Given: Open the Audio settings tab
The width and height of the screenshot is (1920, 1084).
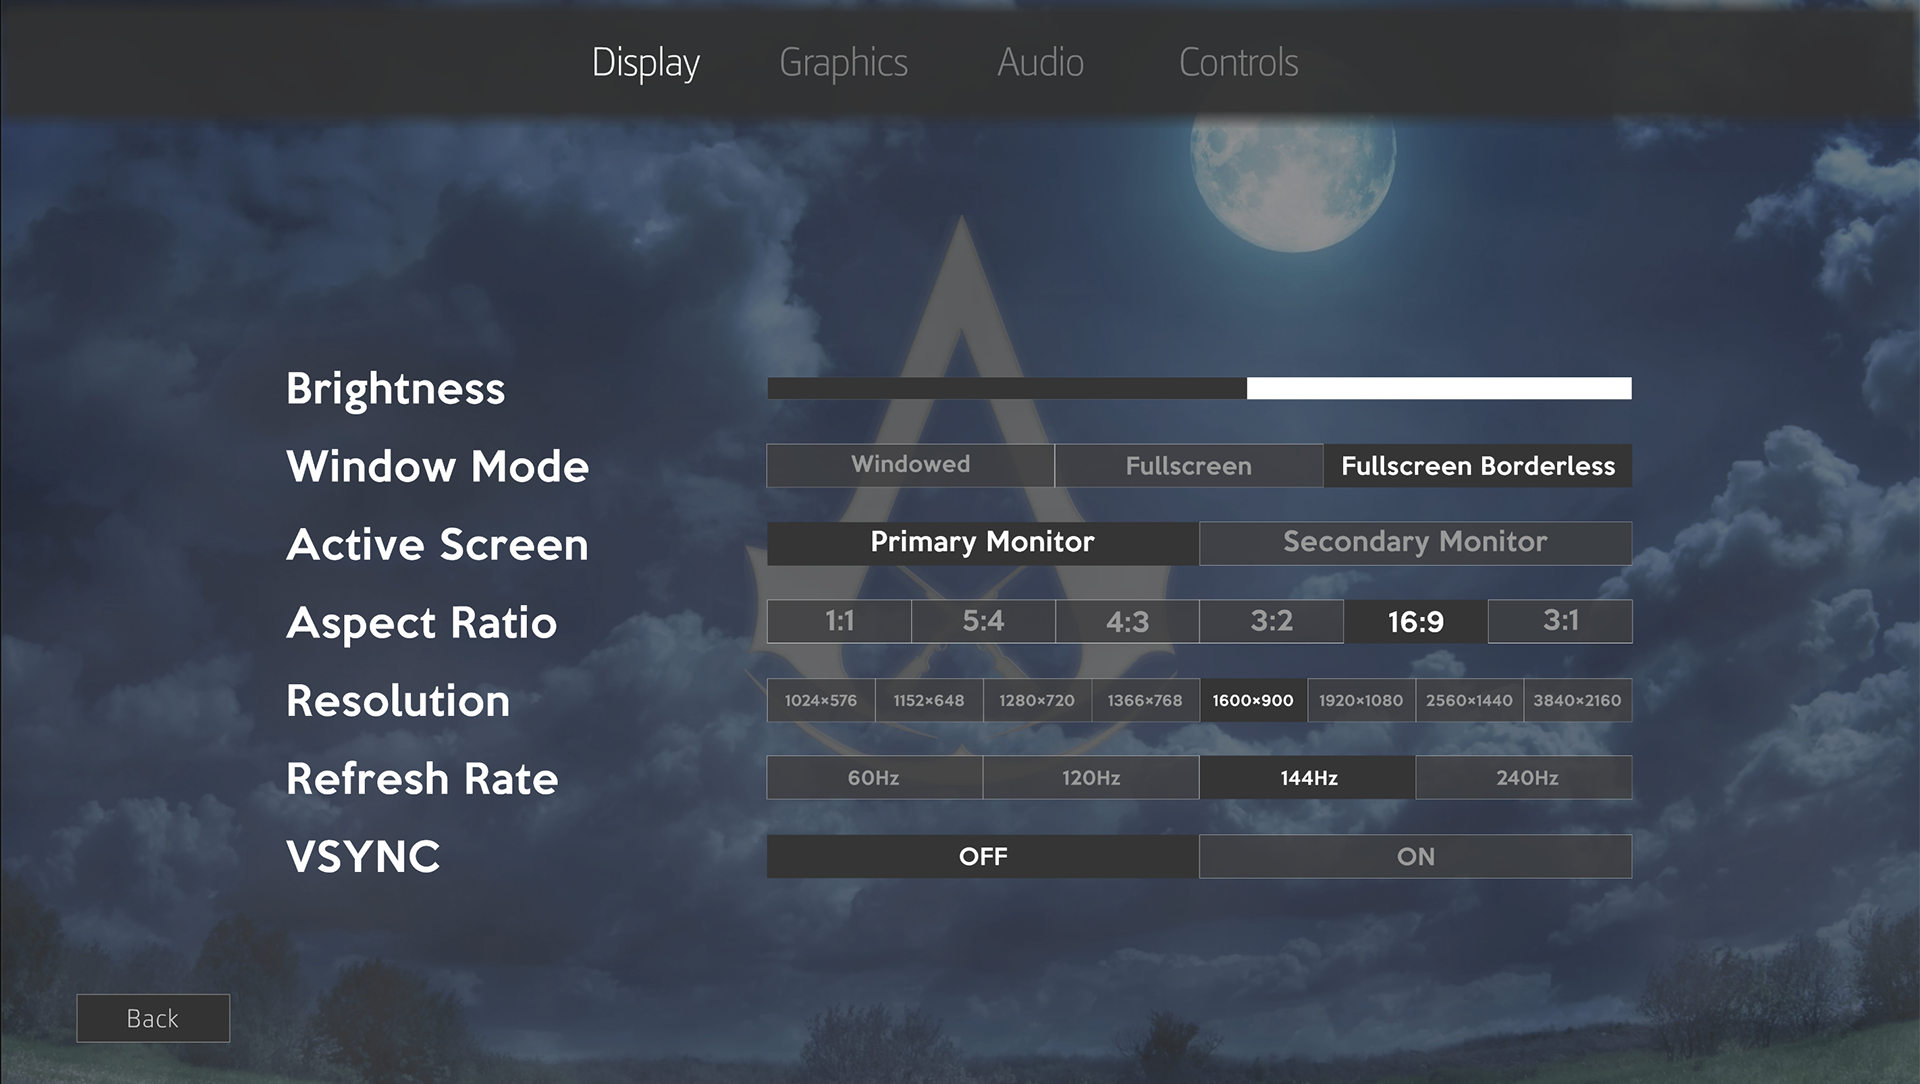Looking at the screenshot, I should click(x=1040, y=63).
